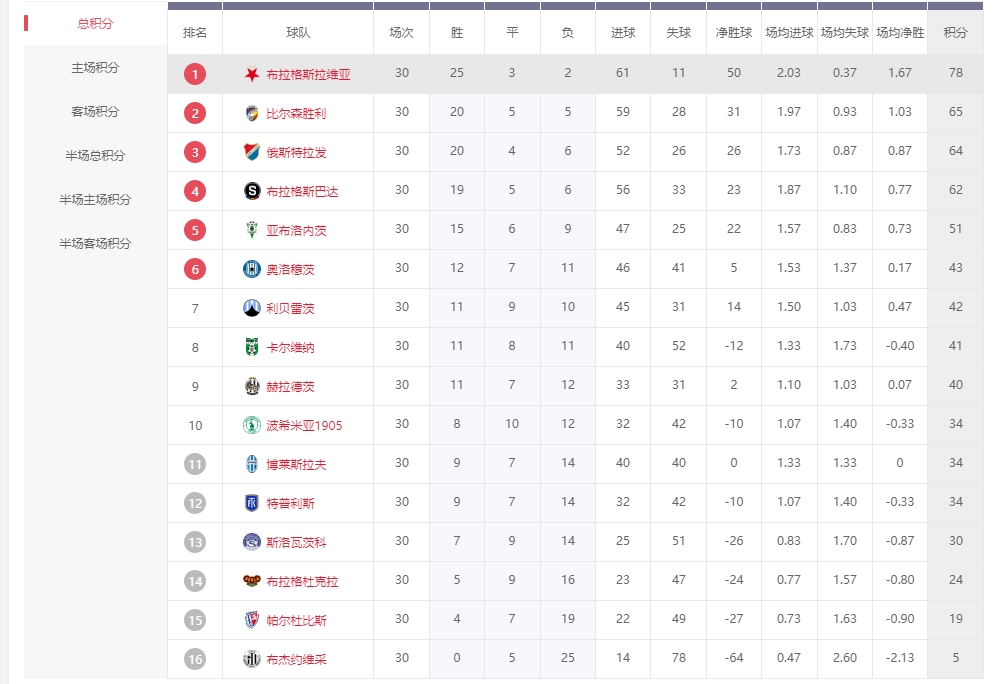Click the 帕尔杜比斯 club crest
This screenshot has width=994, height=684.
pyautogui.click(x=252, y=620)
